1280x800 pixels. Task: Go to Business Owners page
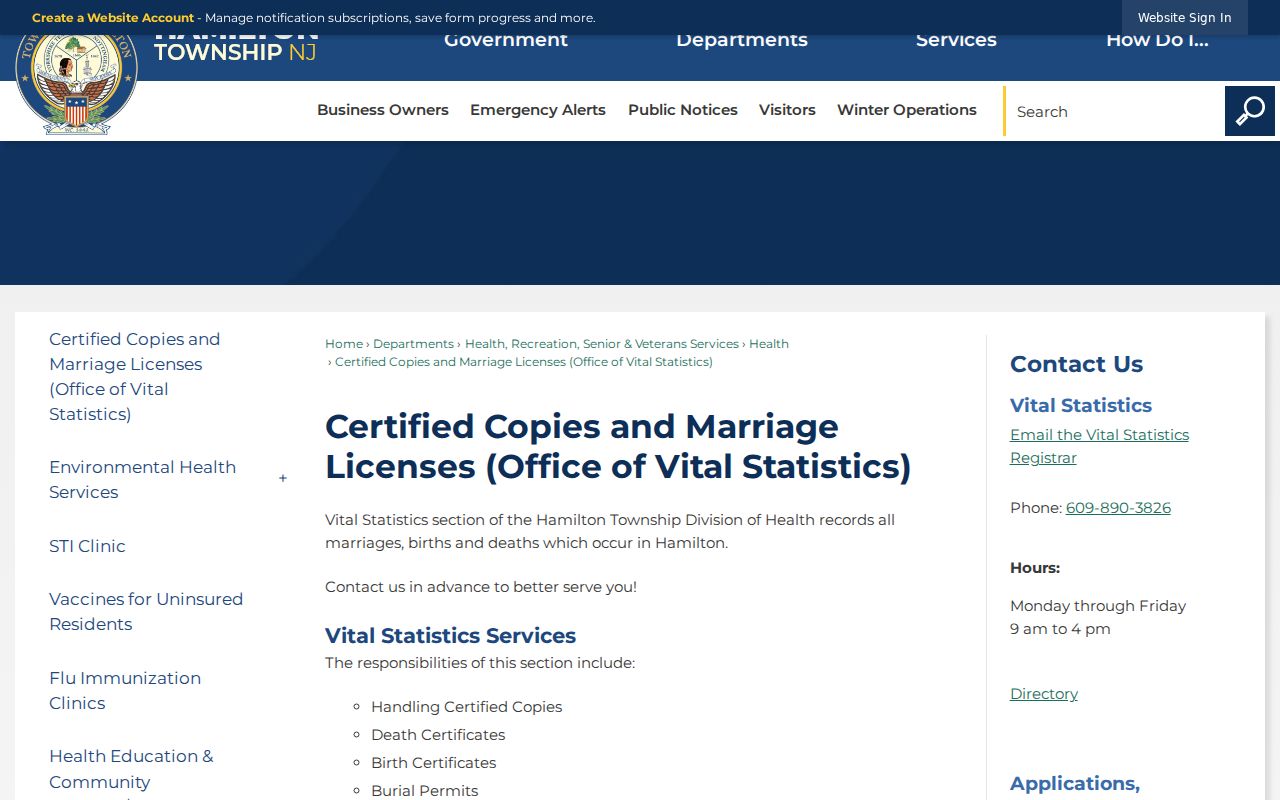(383, 110)
